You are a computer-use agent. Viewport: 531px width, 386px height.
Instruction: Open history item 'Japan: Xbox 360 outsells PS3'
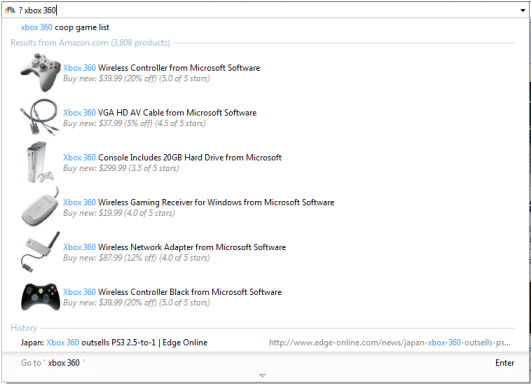click(x=114, y=343)
